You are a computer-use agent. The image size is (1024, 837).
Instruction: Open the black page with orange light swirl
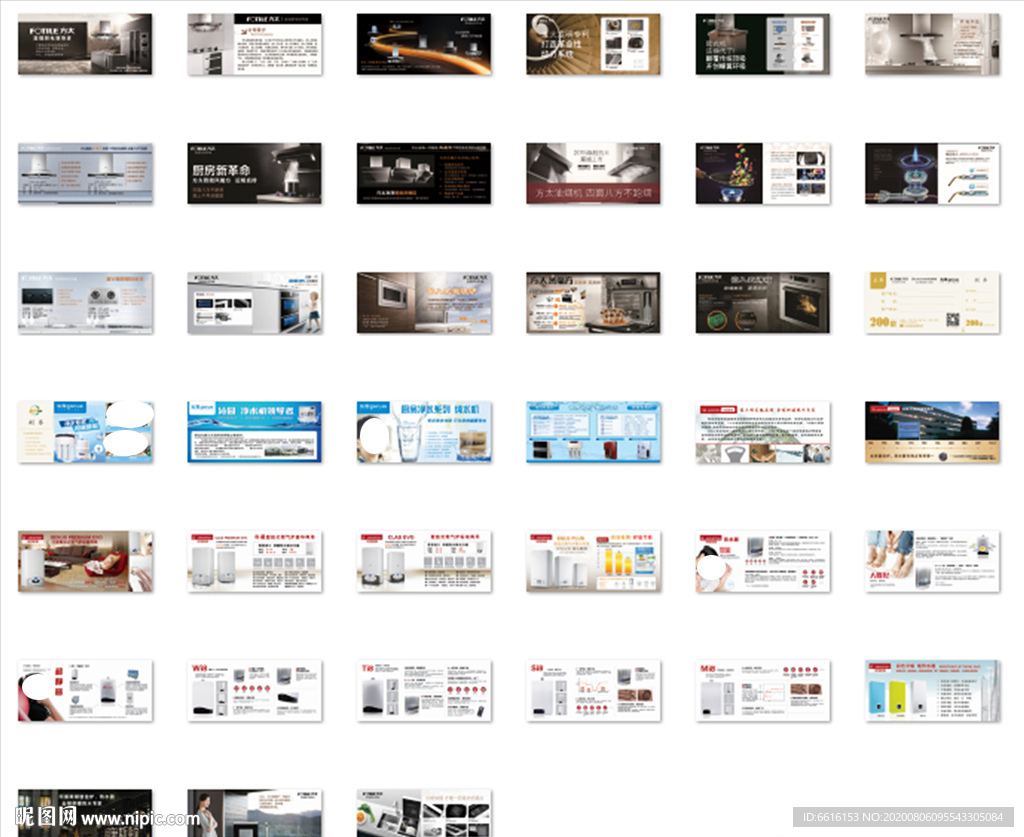click(x=424, y=44)
